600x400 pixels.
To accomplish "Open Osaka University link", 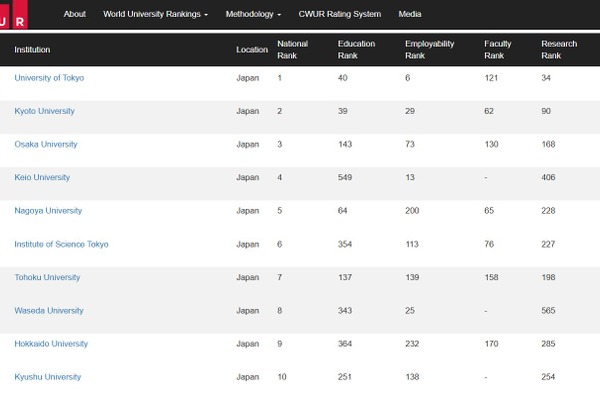I will point(46,144).
